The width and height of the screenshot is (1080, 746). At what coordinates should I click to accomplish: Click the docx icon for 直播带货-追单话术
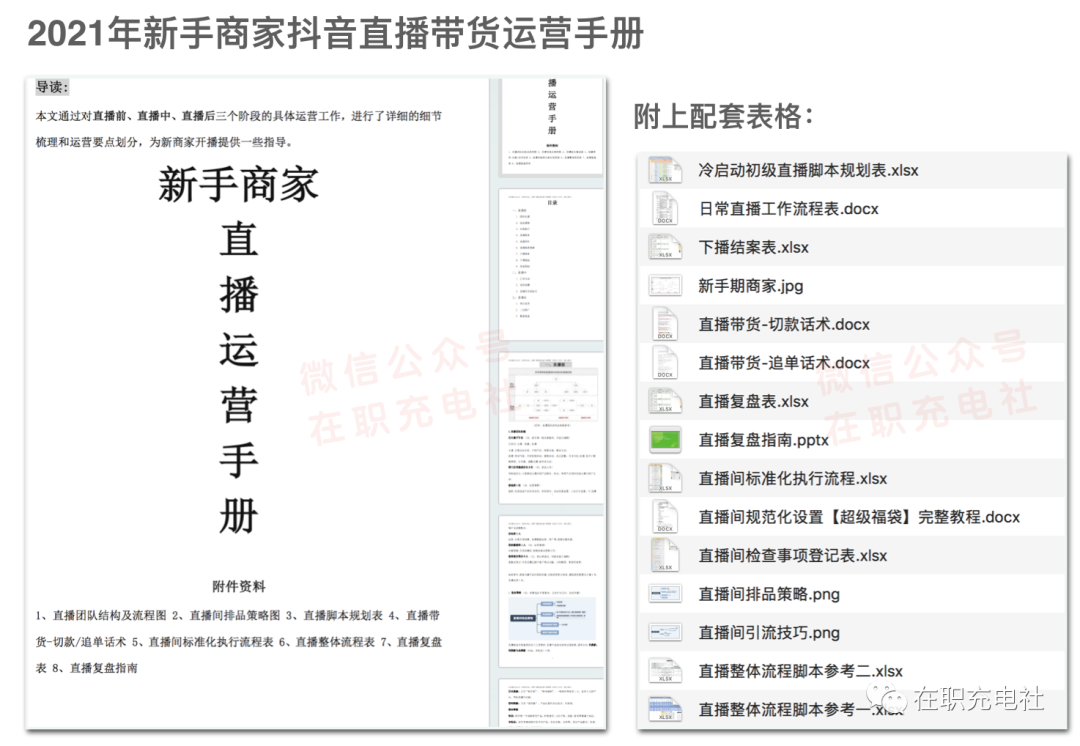[x=665, y=363]
